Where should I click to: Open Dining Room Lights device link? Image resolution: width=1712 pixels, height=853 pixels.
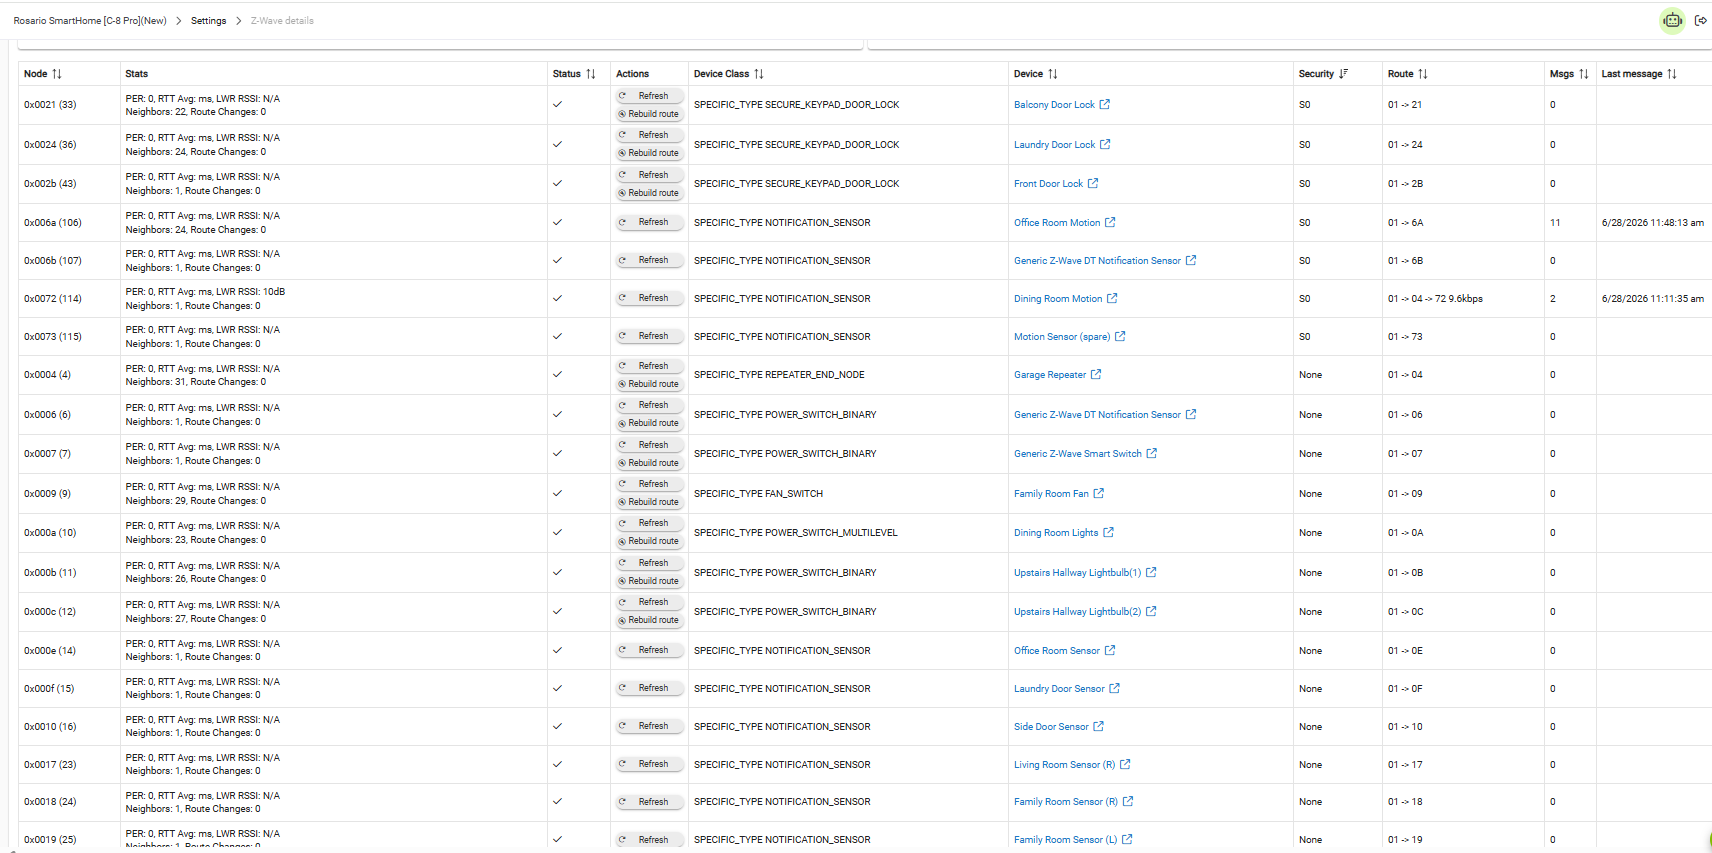[1056, 533]
